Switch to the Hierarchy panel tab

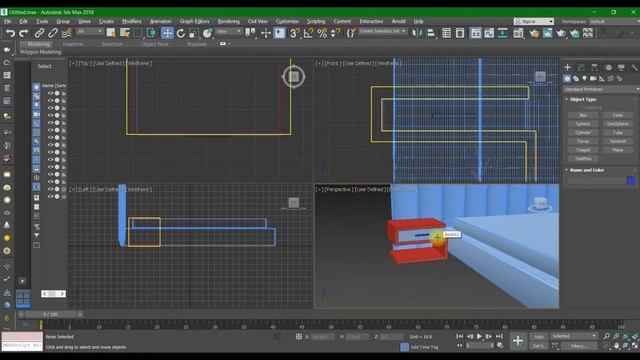[594, 67]
